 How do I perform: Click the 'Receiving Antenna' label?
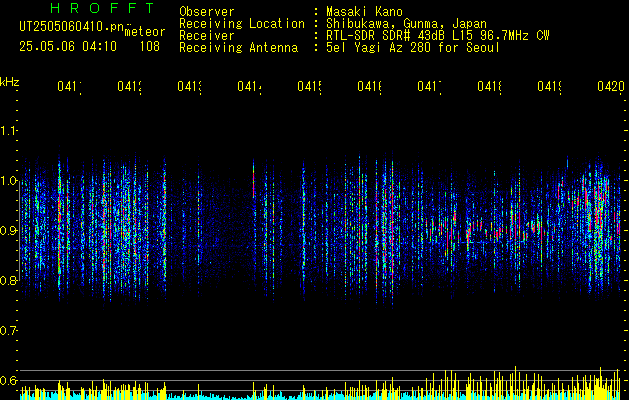[239, 48]
